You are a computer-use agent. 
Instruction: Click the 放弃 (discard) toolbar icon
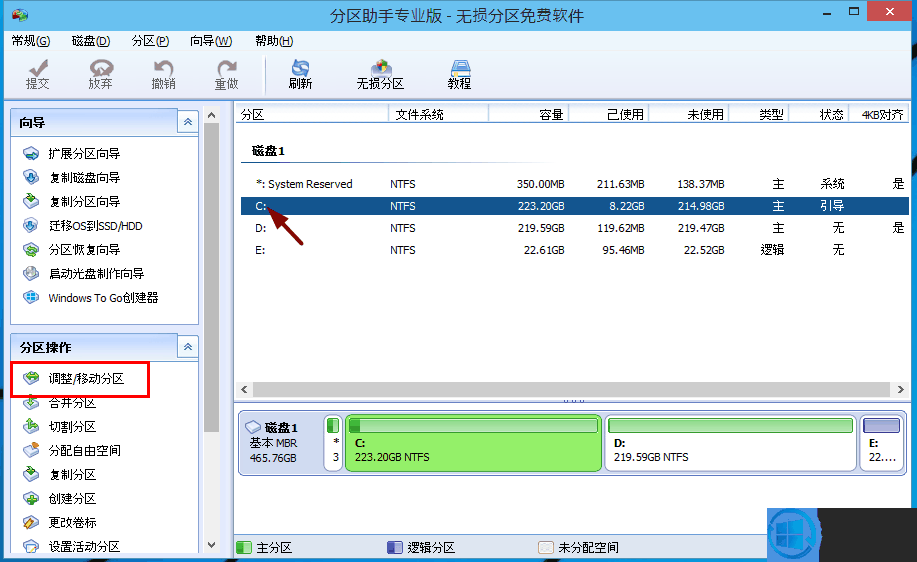pyautogui.click(x=100, y=74)
